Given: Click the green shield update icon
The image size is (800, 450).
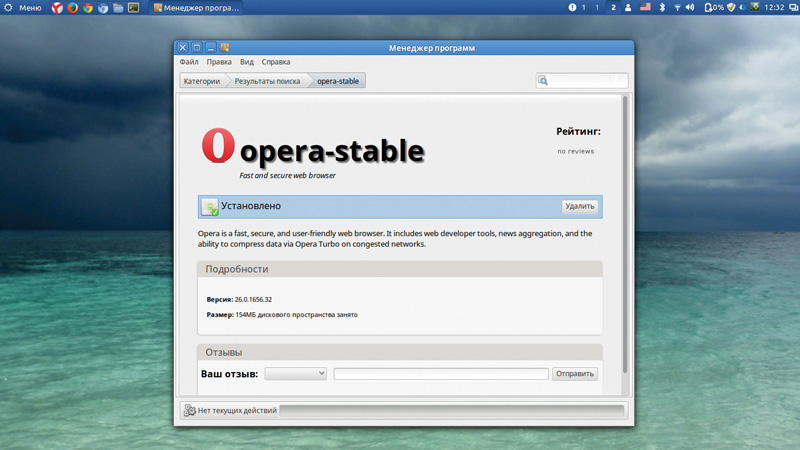Looking at the screenshot, I should 731,8.
